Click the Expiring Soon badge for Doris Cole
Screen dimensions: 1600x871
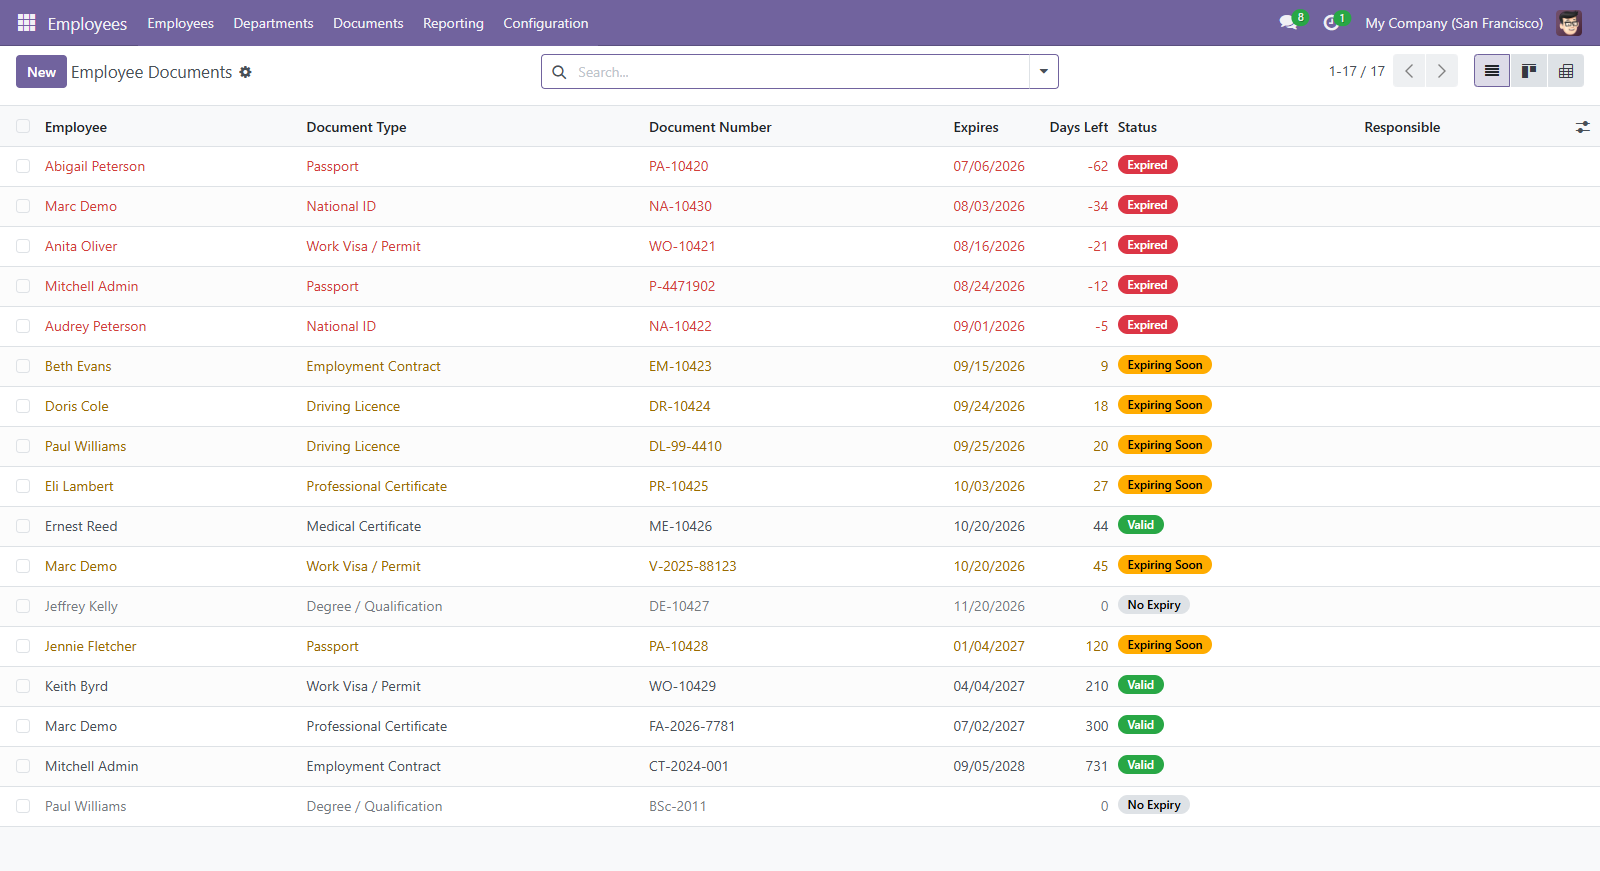tap(1165, 405)
